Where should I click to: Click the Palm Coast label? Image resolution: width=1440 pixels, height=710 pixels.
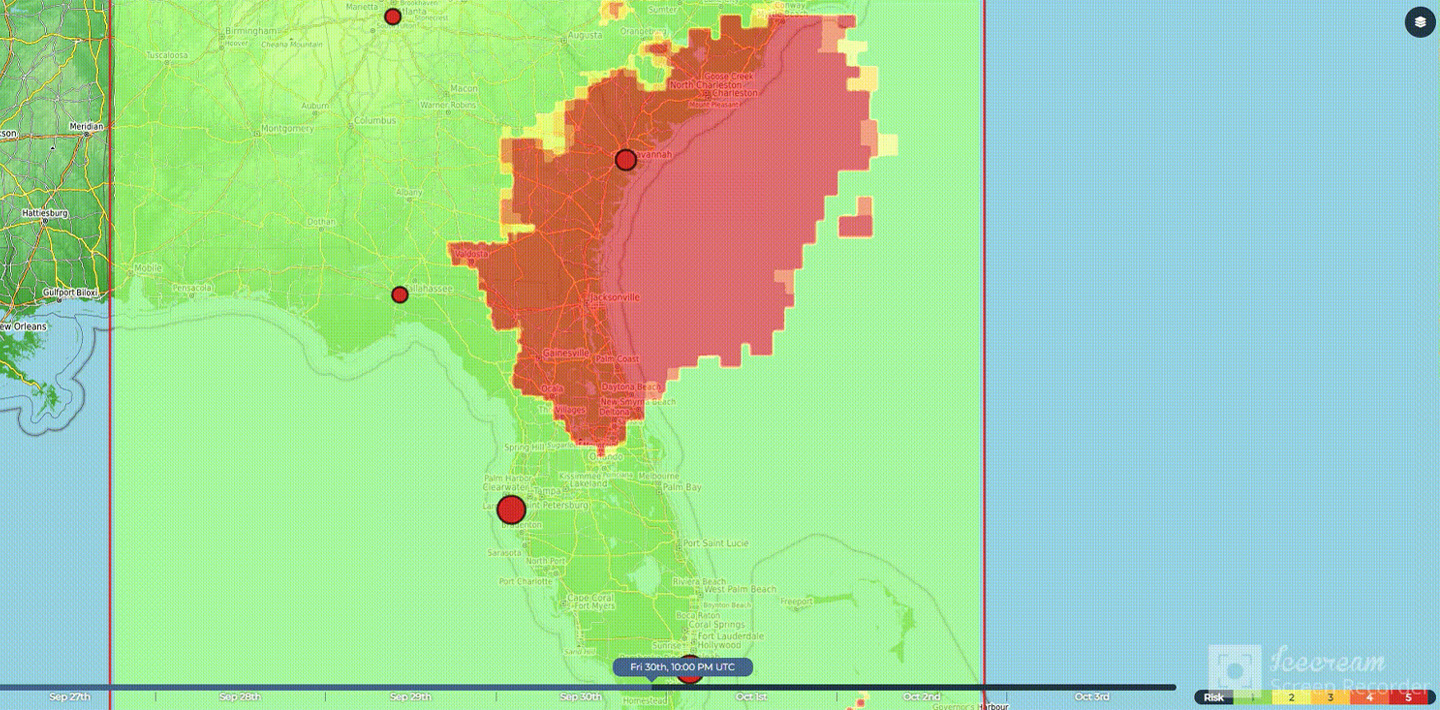pyautogui.click(x=617, y=359)
